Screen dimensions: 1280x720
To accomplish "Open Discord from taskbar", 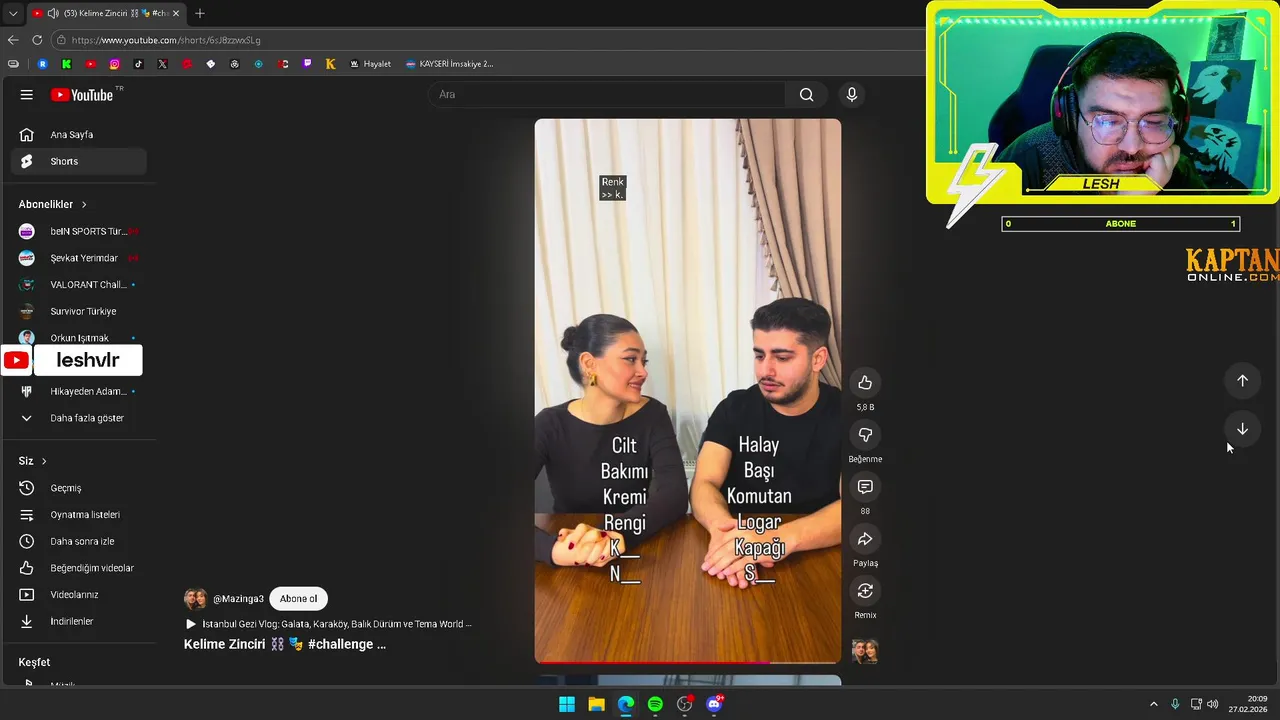I will click(714, 704).
